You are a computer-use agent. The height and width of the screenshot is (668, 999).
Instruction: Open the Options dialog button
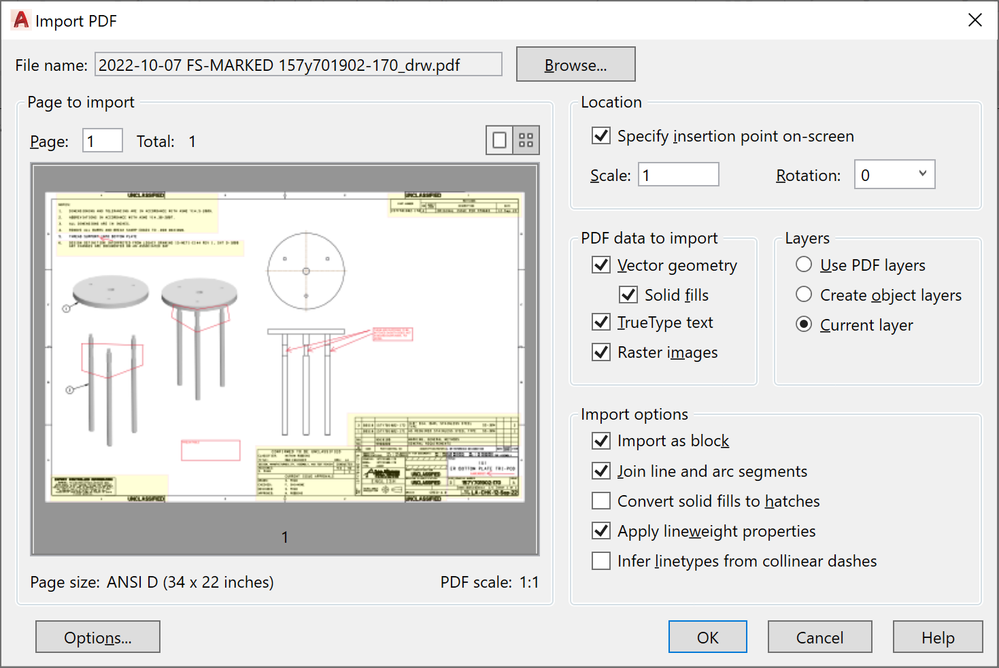tap(97, 638)
